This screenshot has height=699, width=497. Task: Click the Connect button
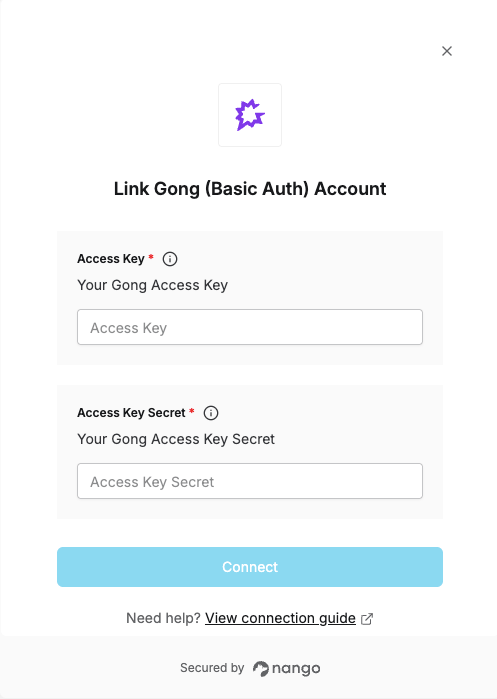coord(250,567)
